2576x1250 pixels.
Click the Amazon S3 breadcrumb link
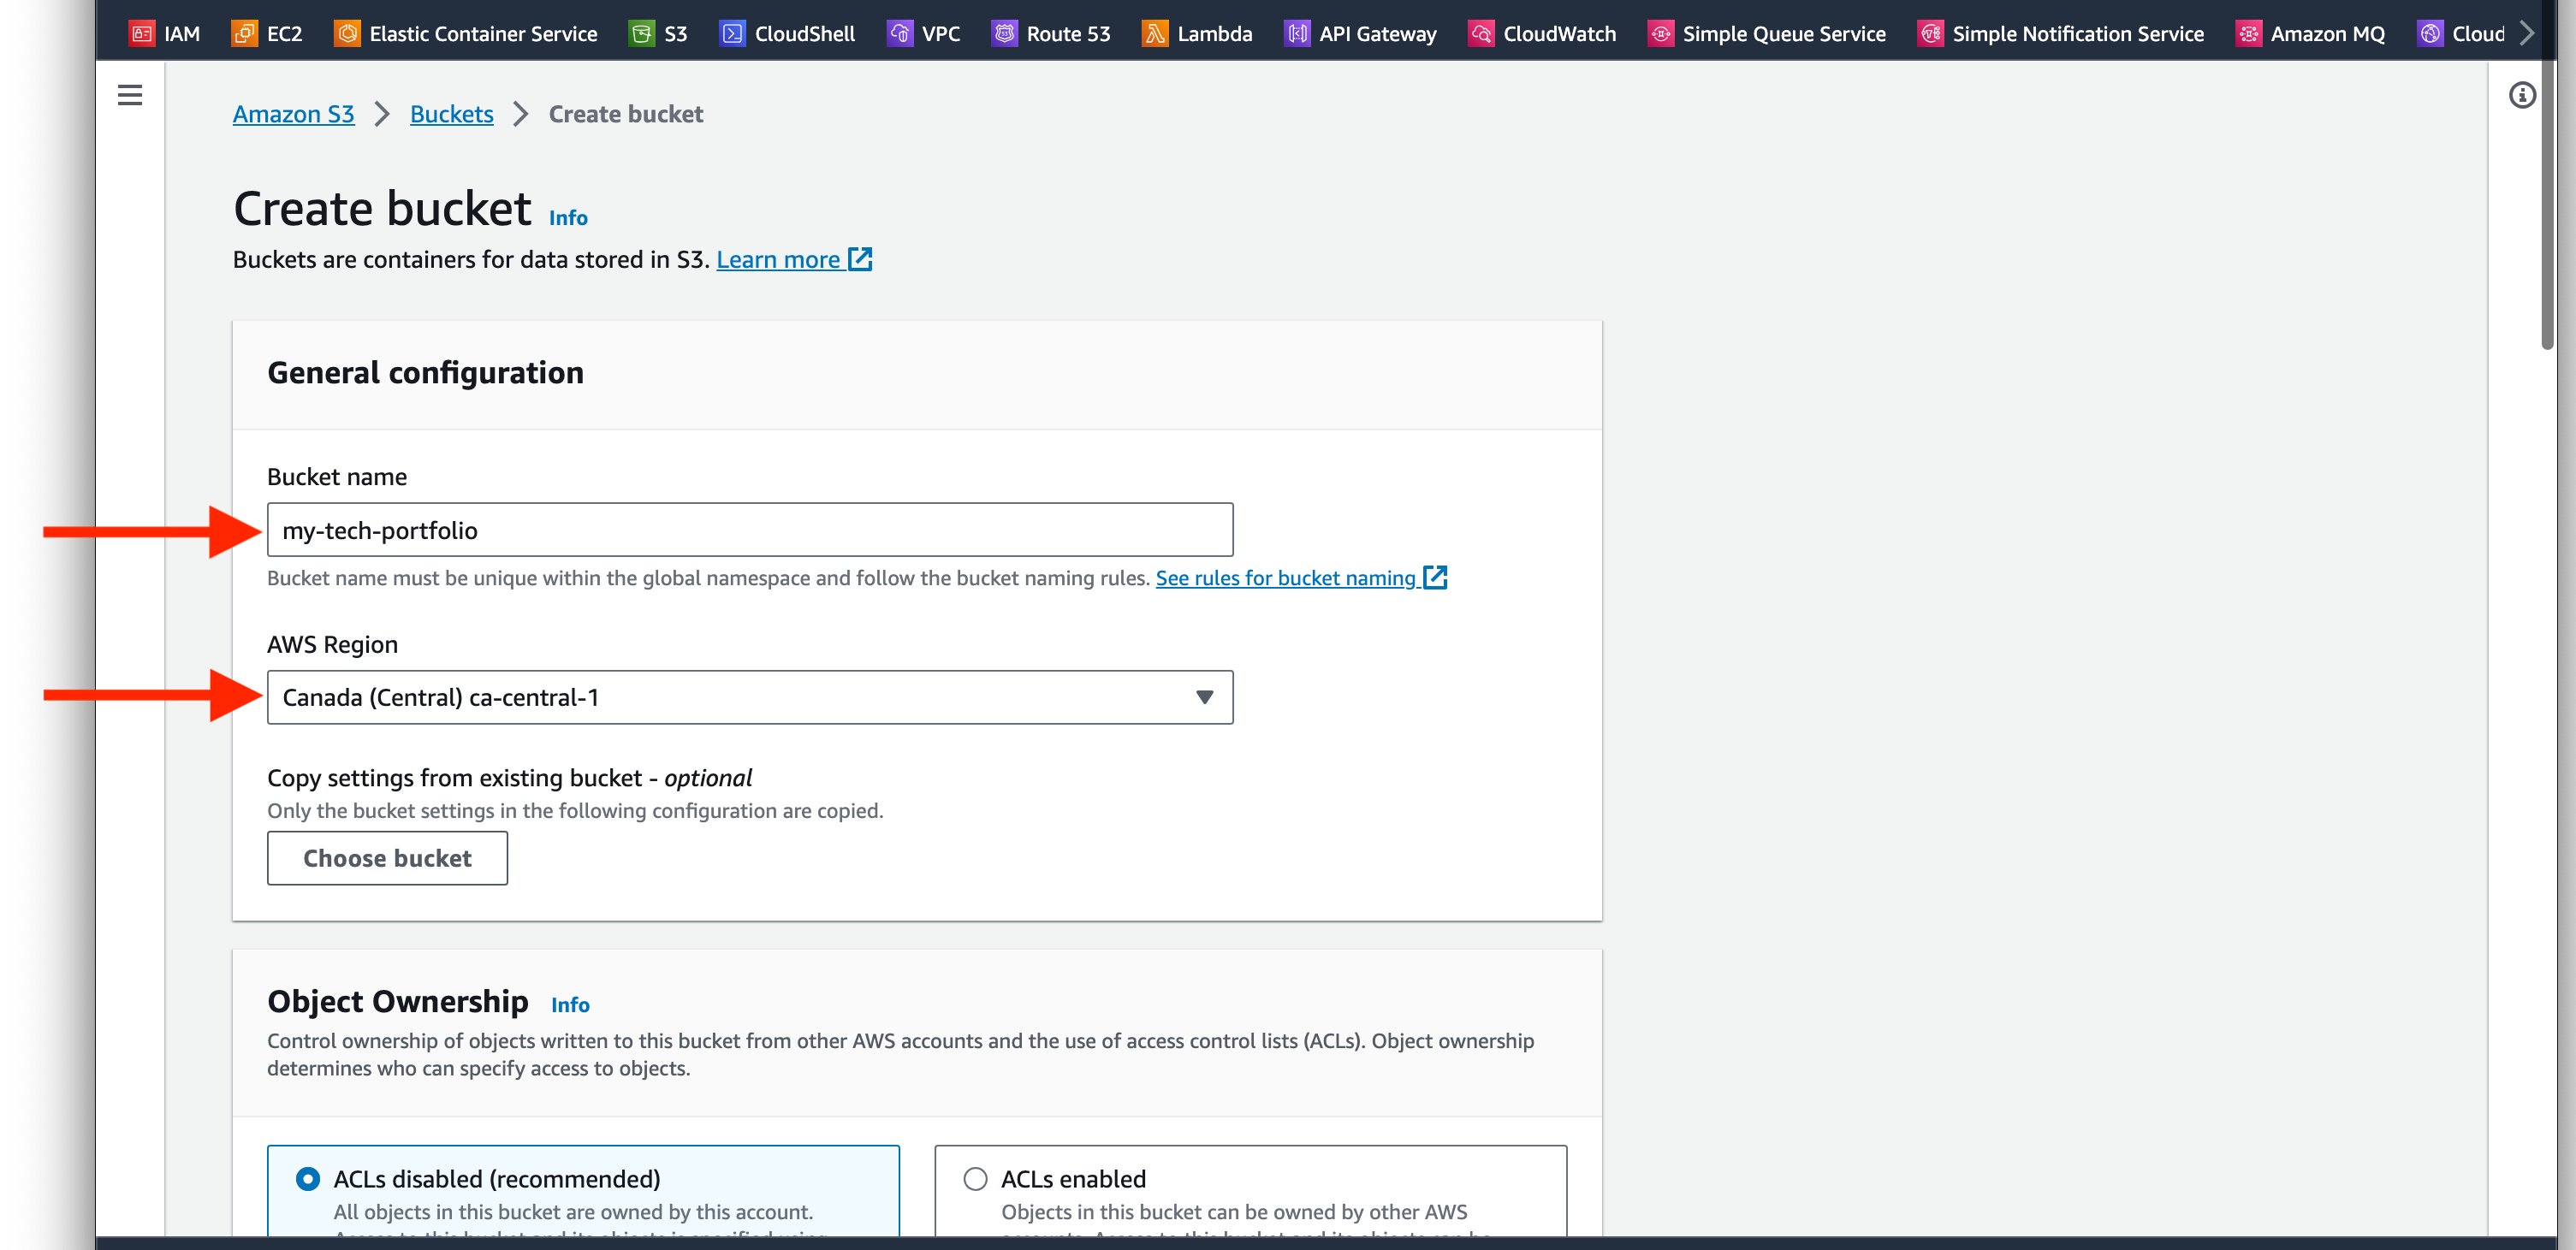tap(293, 114)
